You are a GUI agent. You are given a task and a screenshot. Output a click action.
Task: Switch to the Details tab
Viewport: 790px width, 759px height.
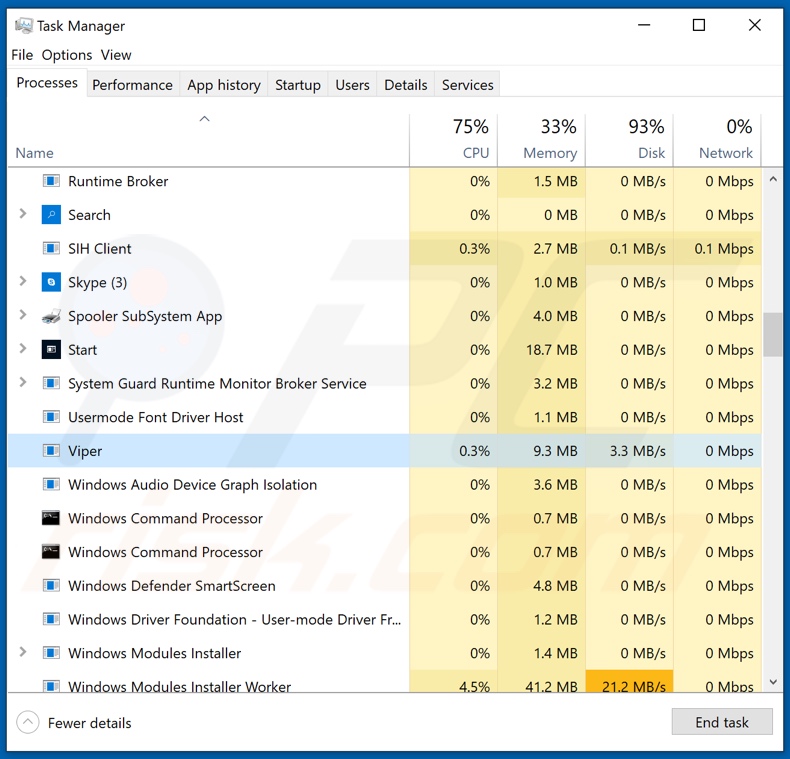click(406, 85)
